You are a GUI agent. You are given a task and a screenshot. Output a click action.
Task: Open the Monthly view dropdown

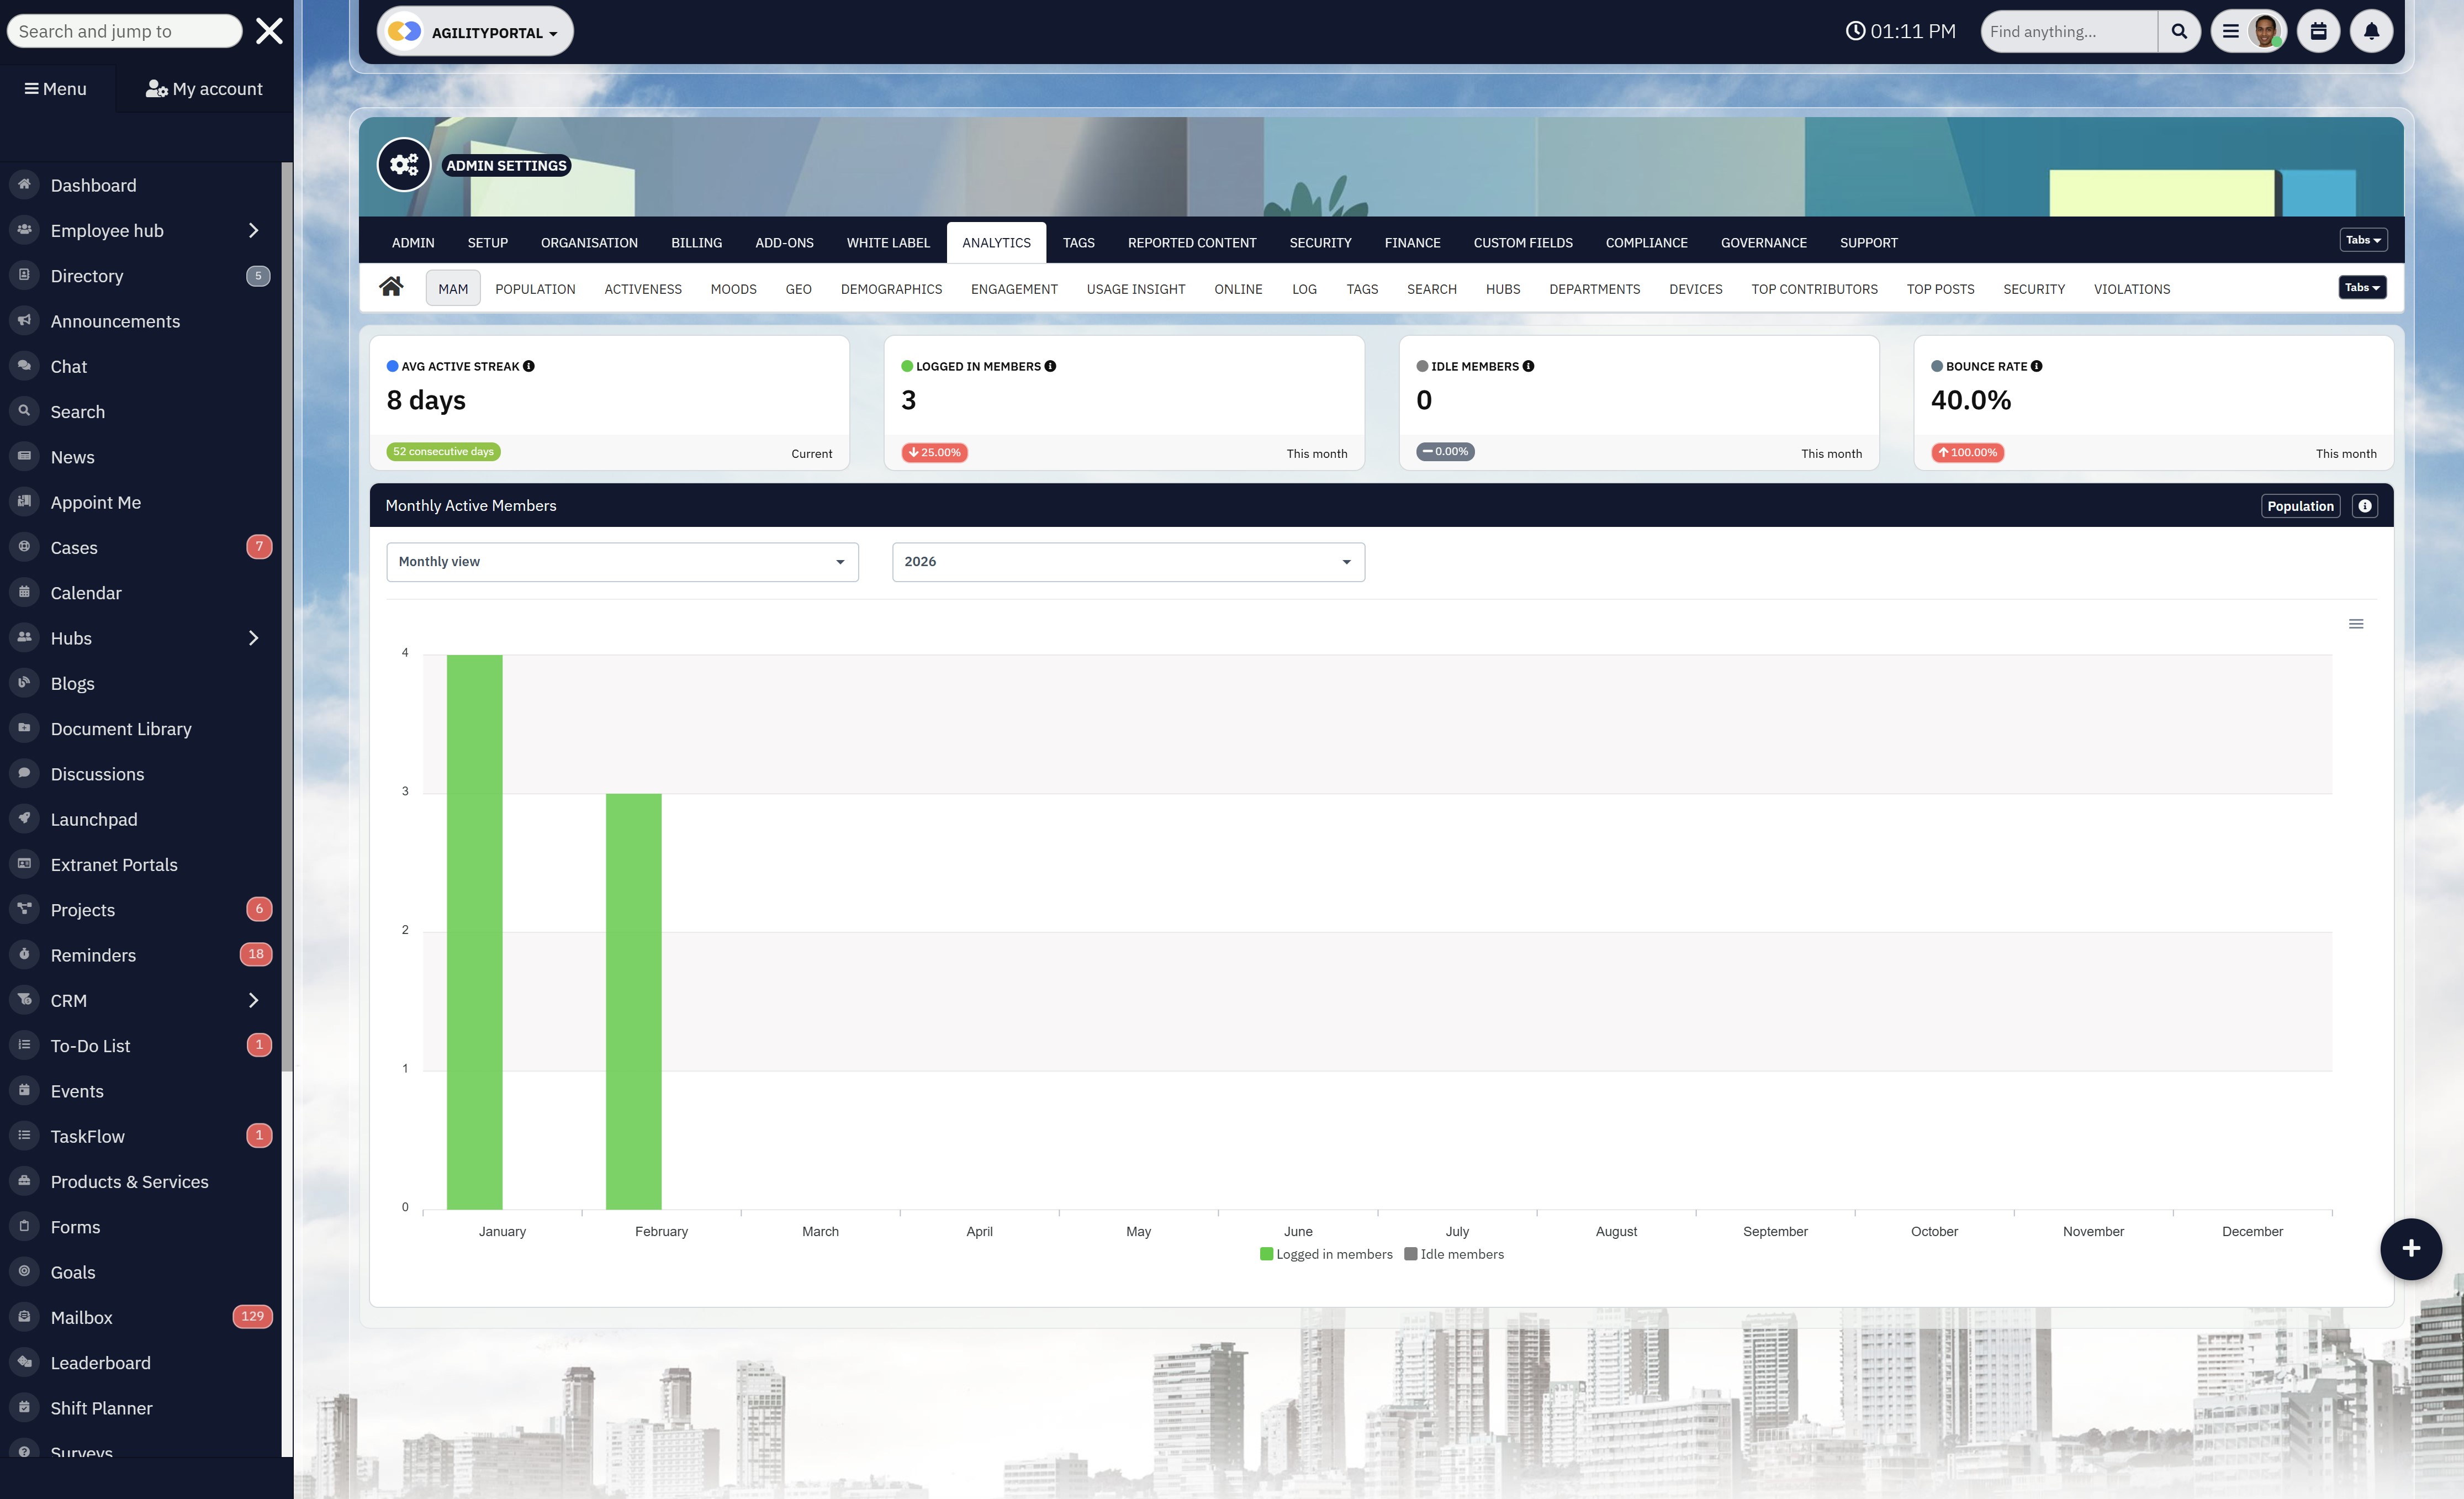622,562
